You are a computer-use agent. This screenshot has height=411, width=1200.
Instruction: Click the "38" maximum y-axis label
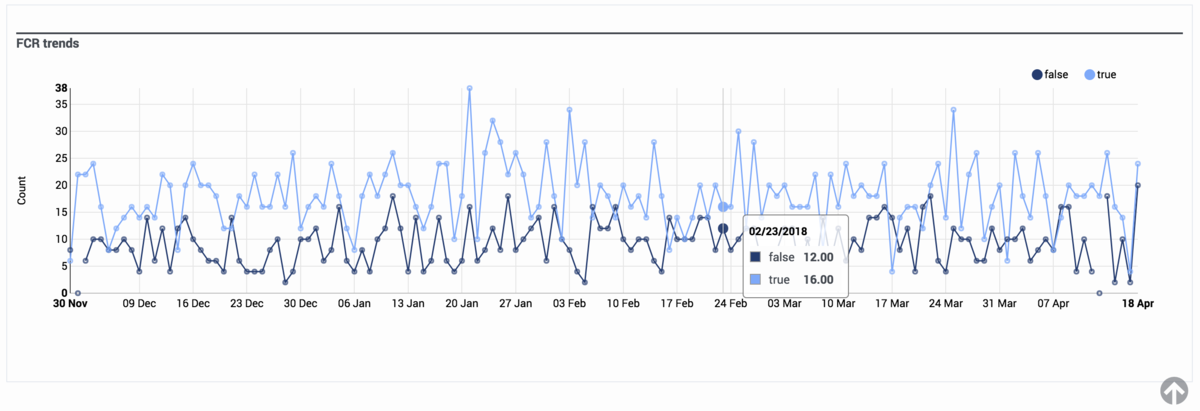pyautogui.click(x=61, y=88)
